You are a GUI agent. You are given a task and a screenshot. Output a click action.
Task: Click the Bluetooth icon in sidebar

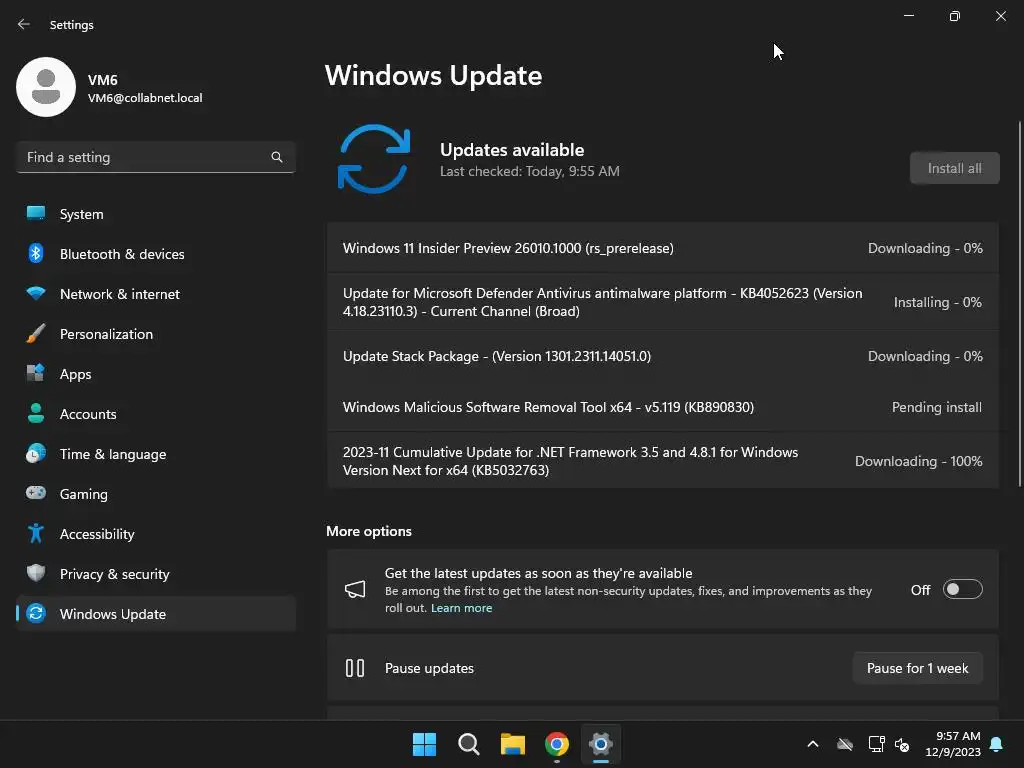point(36,253)
